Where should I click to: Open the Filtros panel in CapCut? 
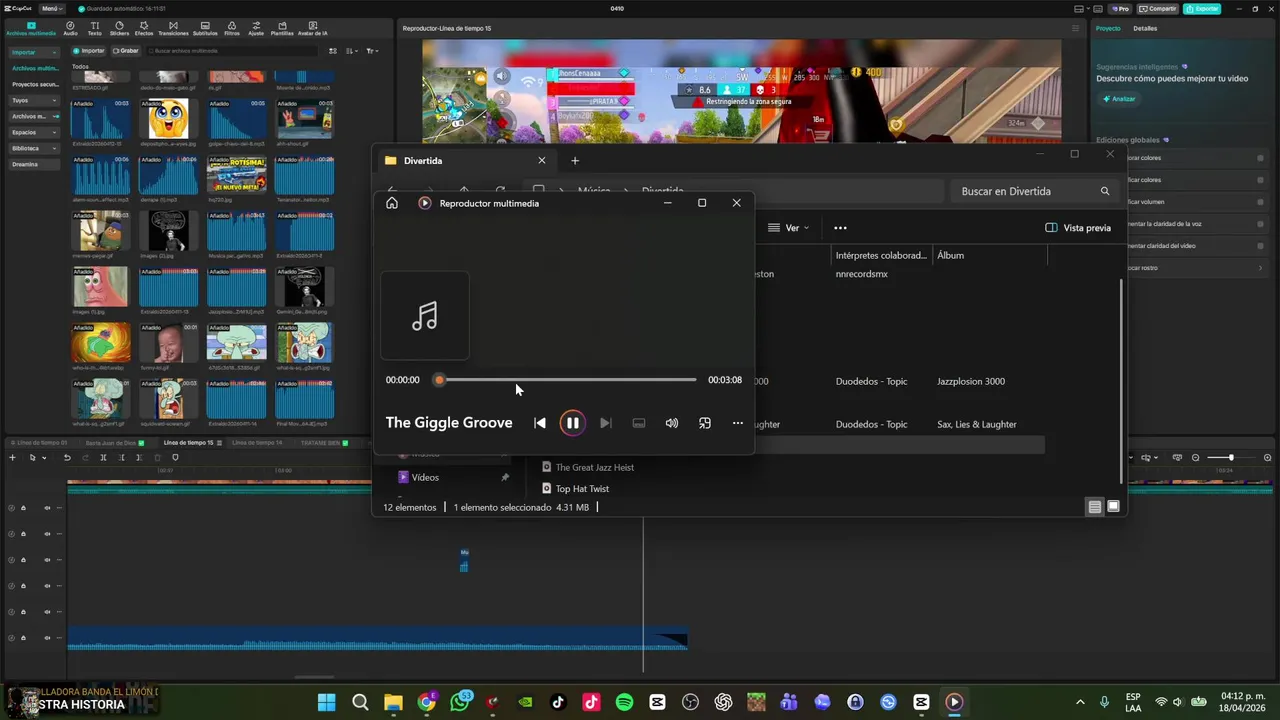pos(232,28)
